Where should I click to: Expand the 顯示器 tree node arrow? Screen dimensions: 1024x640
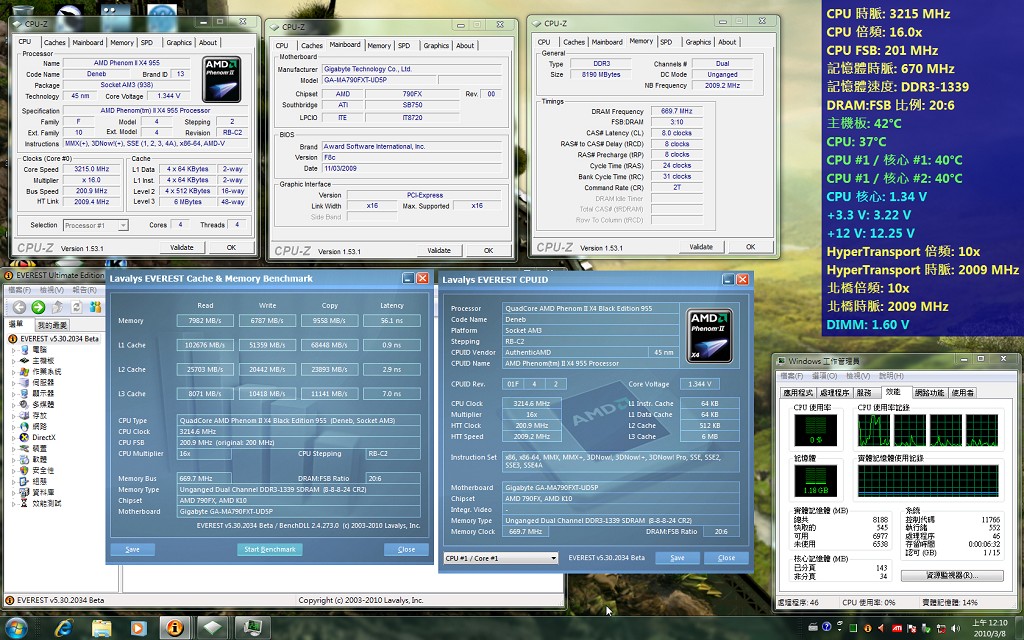click(14, 394)
